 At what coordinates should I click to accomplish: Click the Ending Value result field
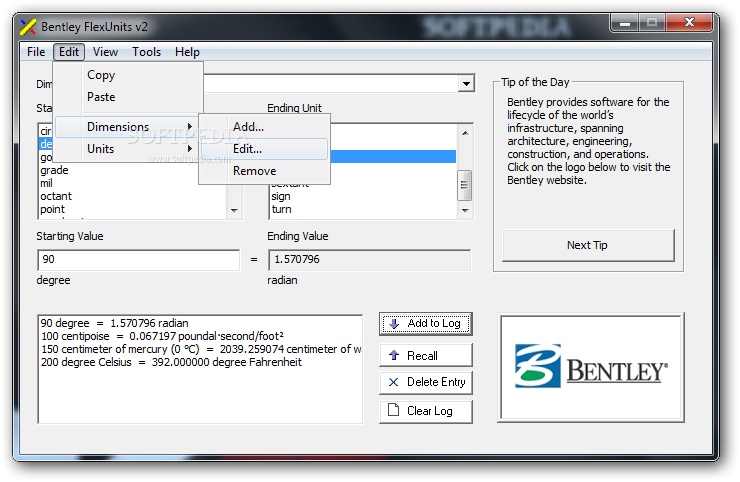click(369, 260)
